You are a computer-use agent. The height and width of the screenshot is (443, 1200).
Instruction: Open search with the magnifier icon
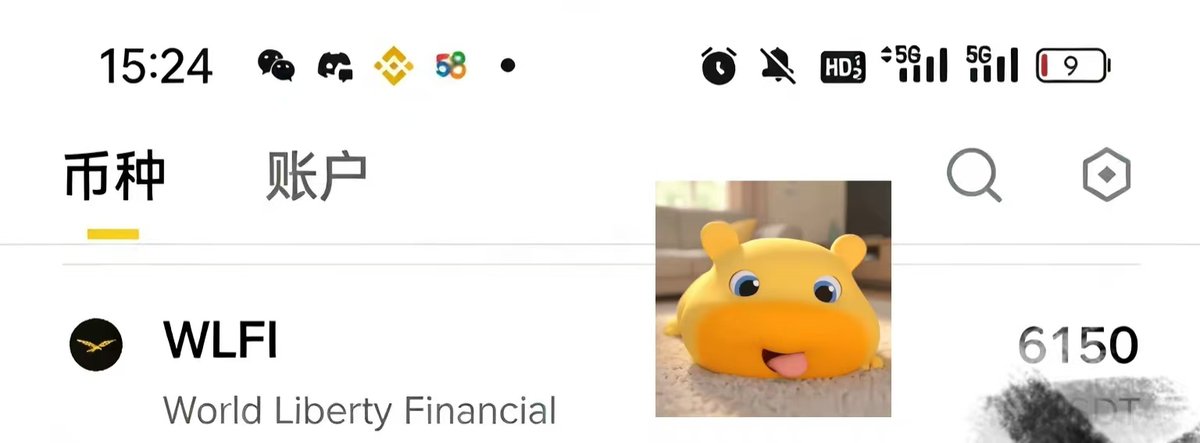point(974,178)
